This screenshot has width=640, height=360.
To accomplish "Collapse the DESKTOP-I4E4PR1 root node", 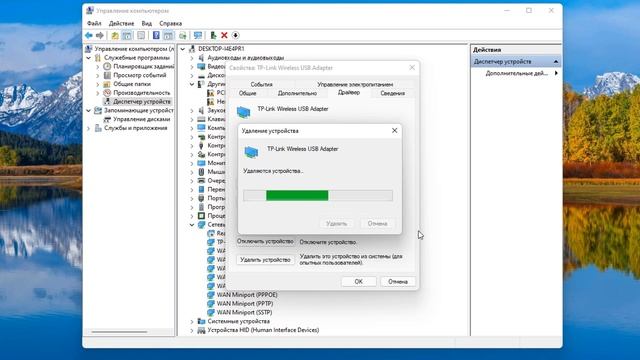I will point(183,49).
